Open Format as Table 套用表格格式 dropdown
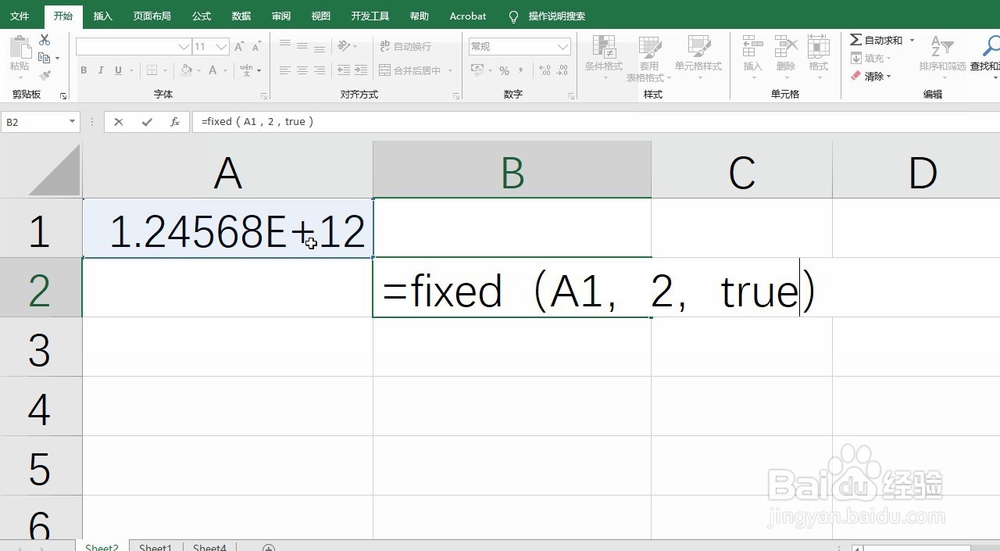Screen dimensions: 1000x551 point(649,59)
